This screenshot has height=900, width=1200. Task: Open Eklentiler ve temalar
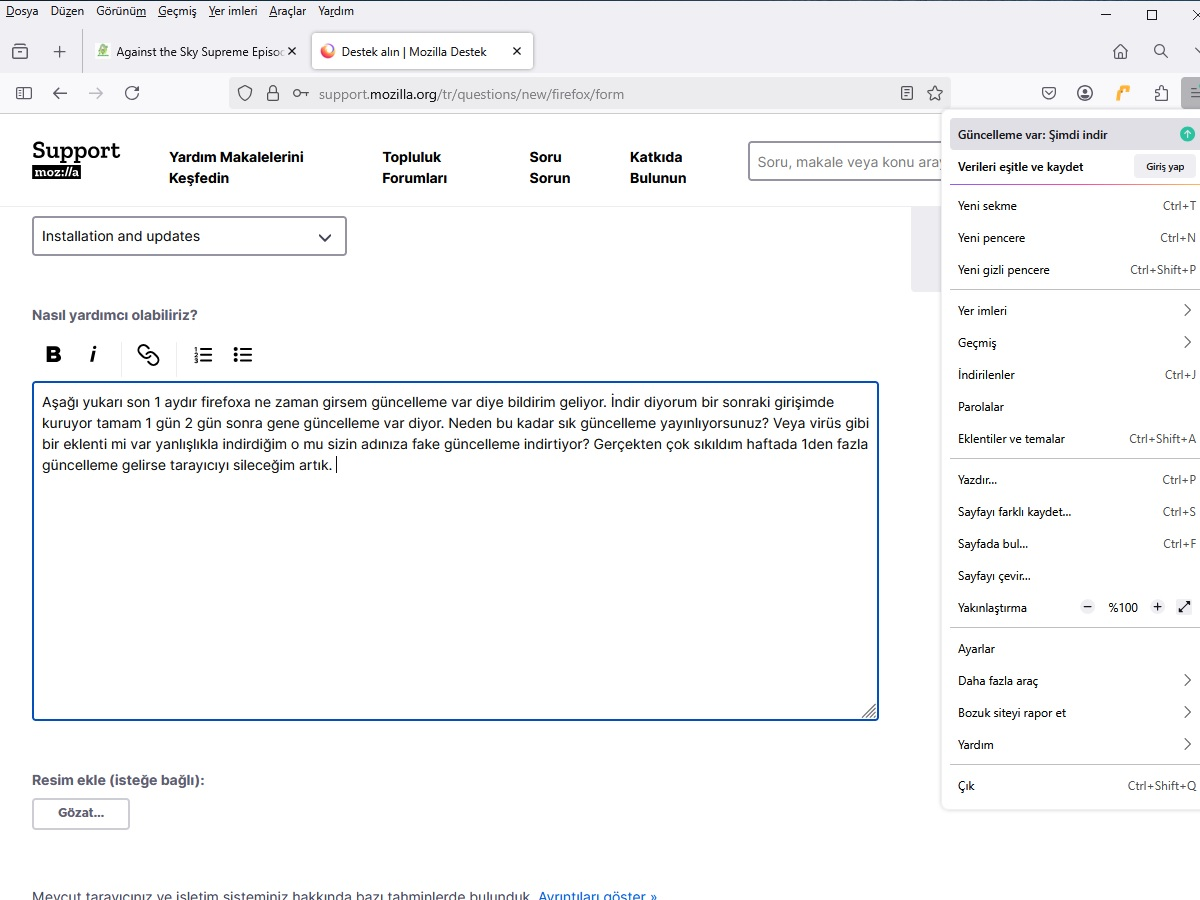point(1075,439)
